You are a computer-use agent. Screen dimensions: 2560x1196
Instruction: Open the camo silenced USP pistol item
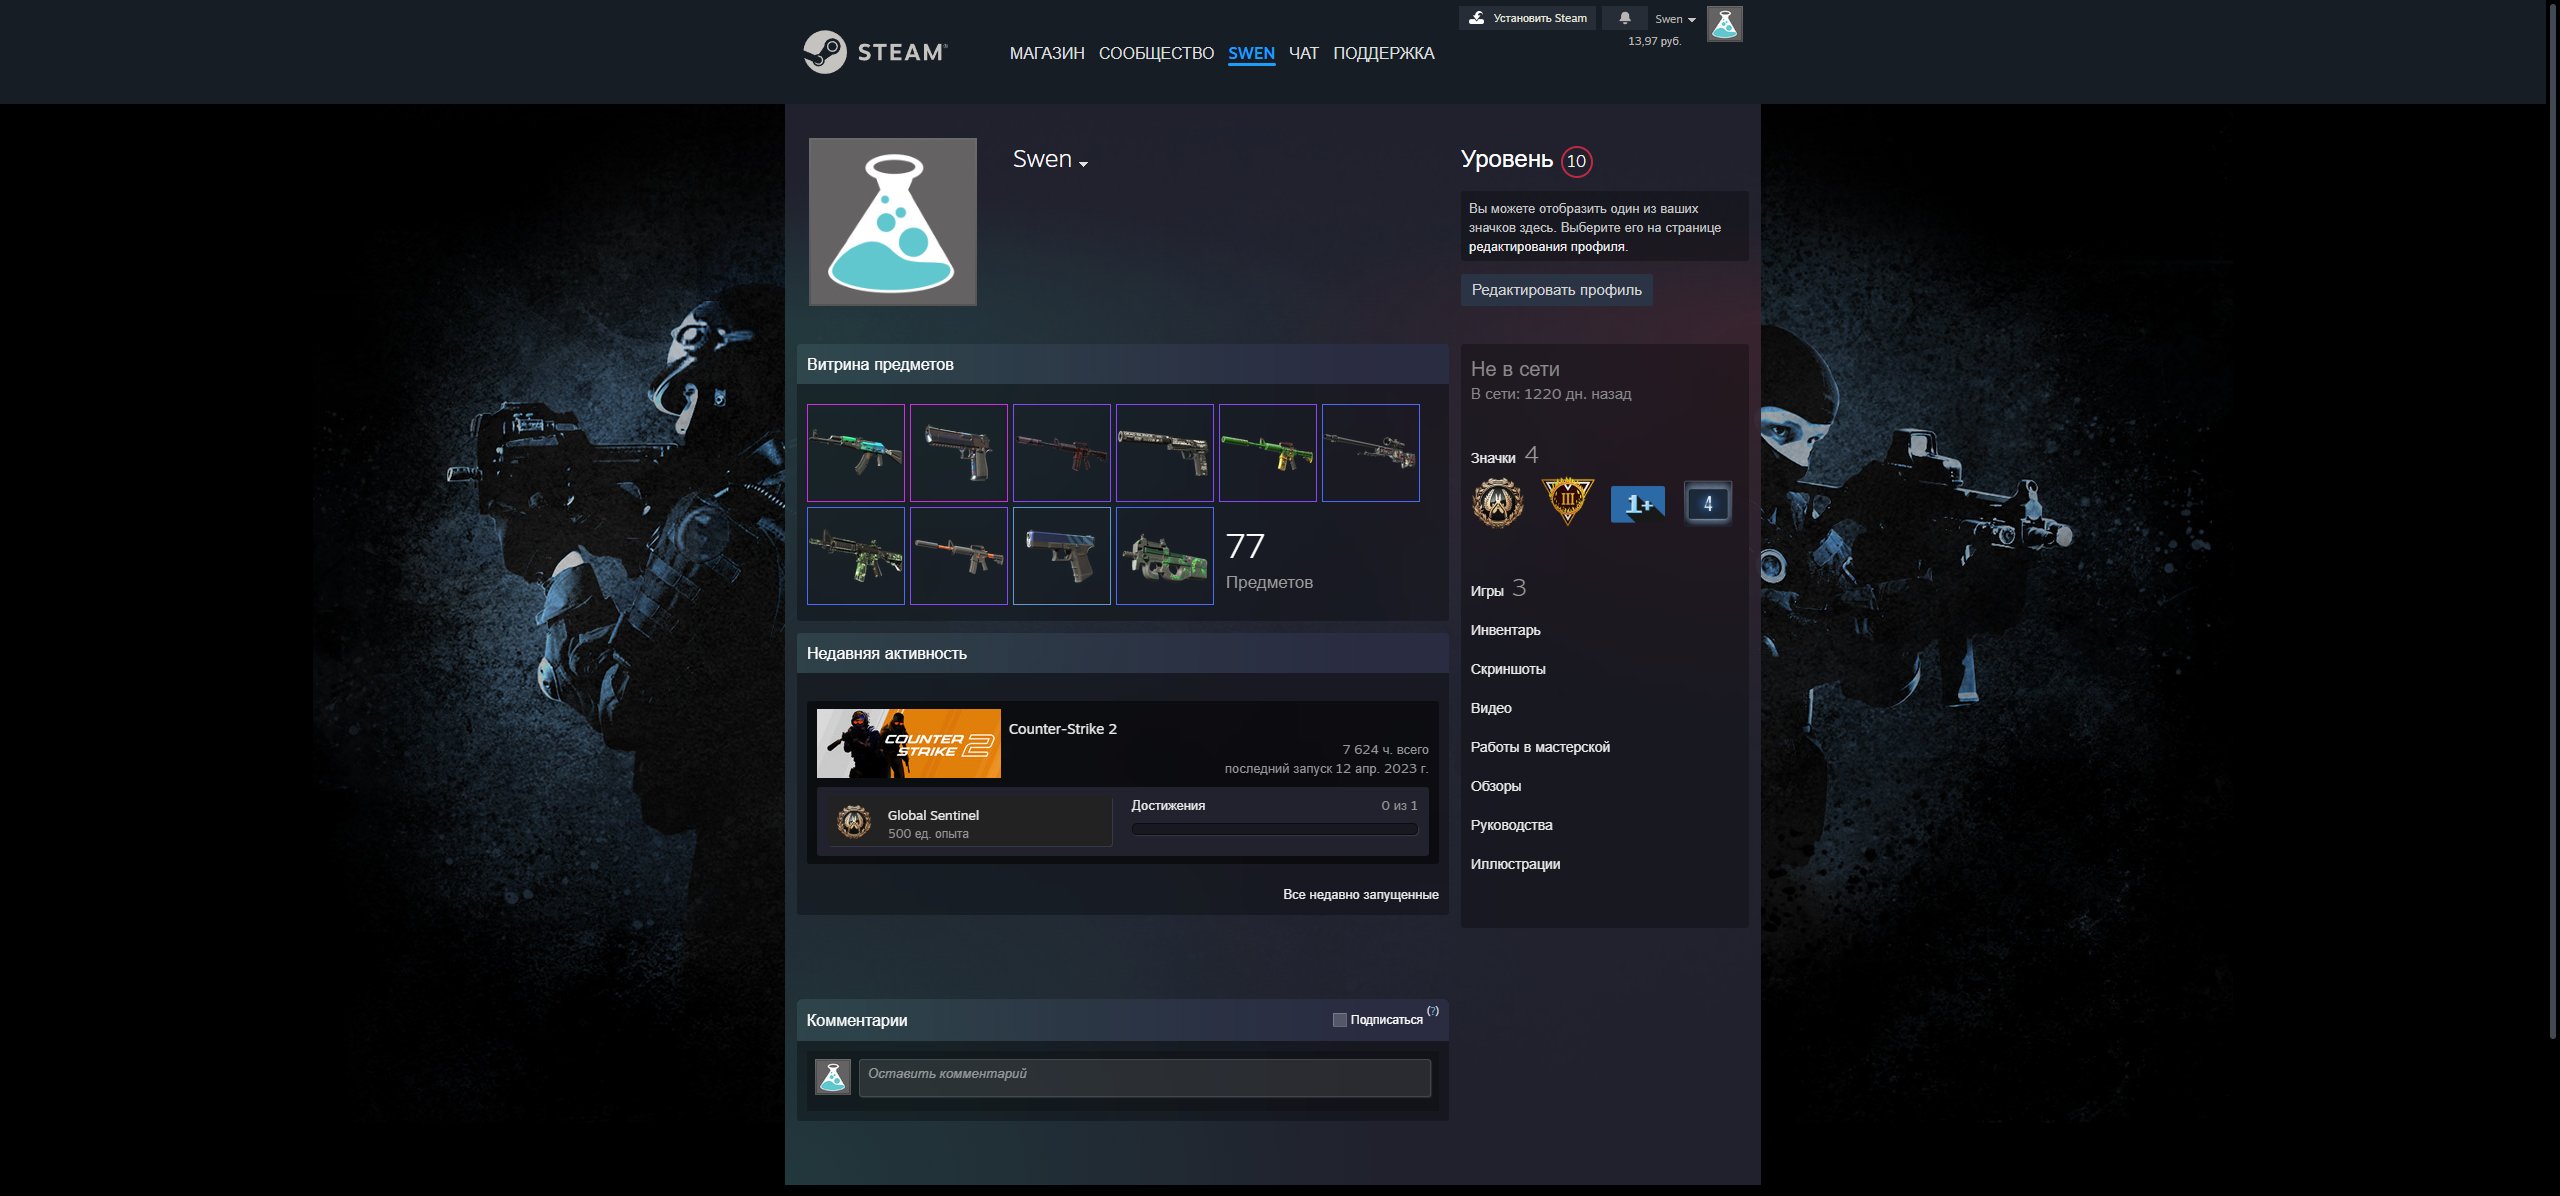click(x=1165, y=453)
